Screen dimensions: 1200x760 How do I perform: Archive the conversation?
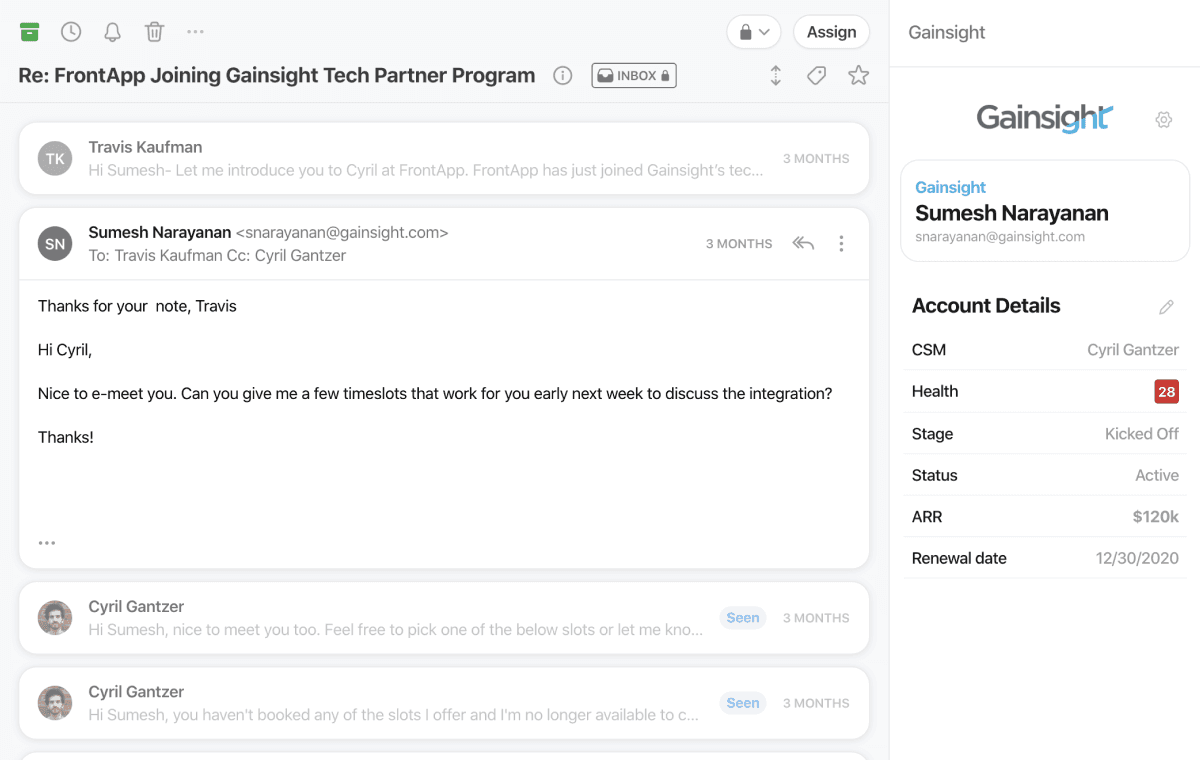(29, 31)
